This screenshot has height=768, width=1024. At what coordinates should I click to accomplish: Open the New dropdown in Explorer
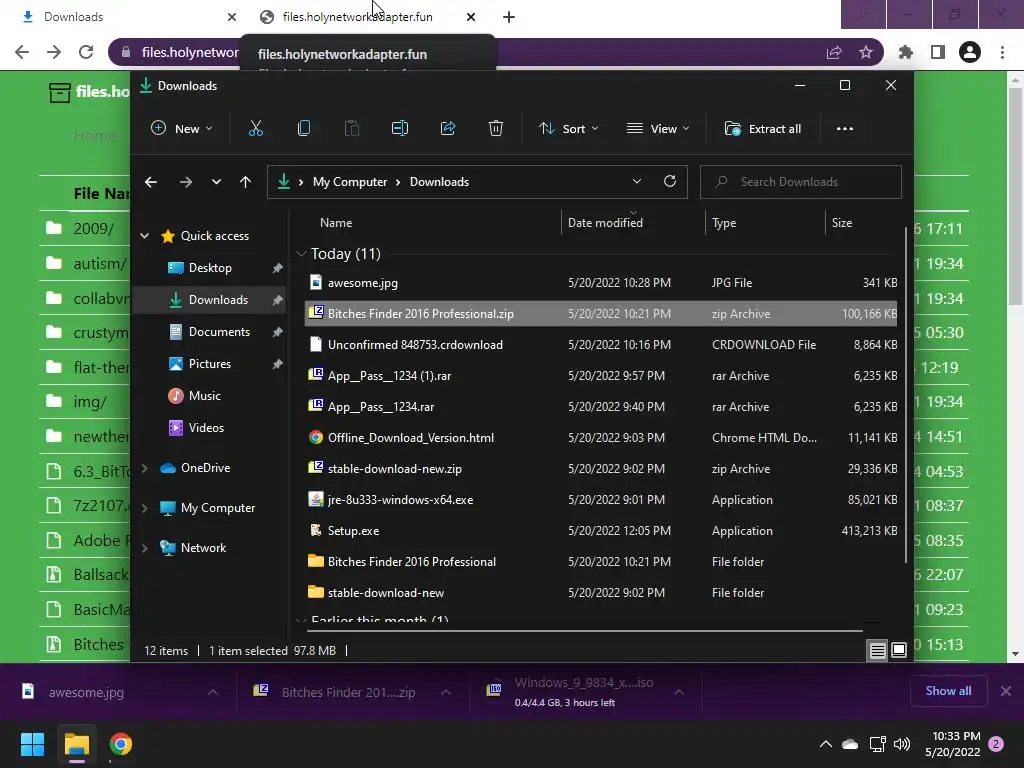181,129
